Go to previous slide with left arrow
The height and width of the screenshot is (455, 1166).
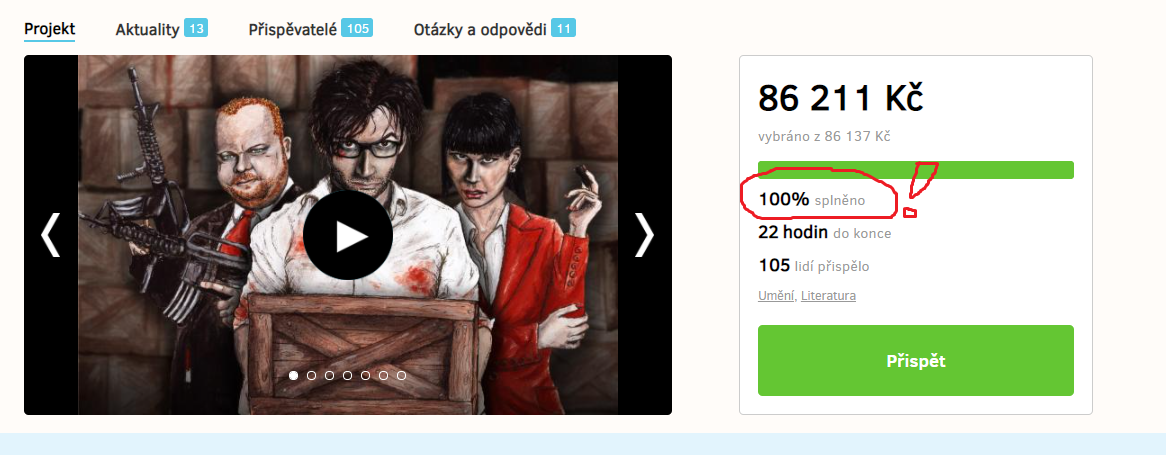tap(51, 235)
